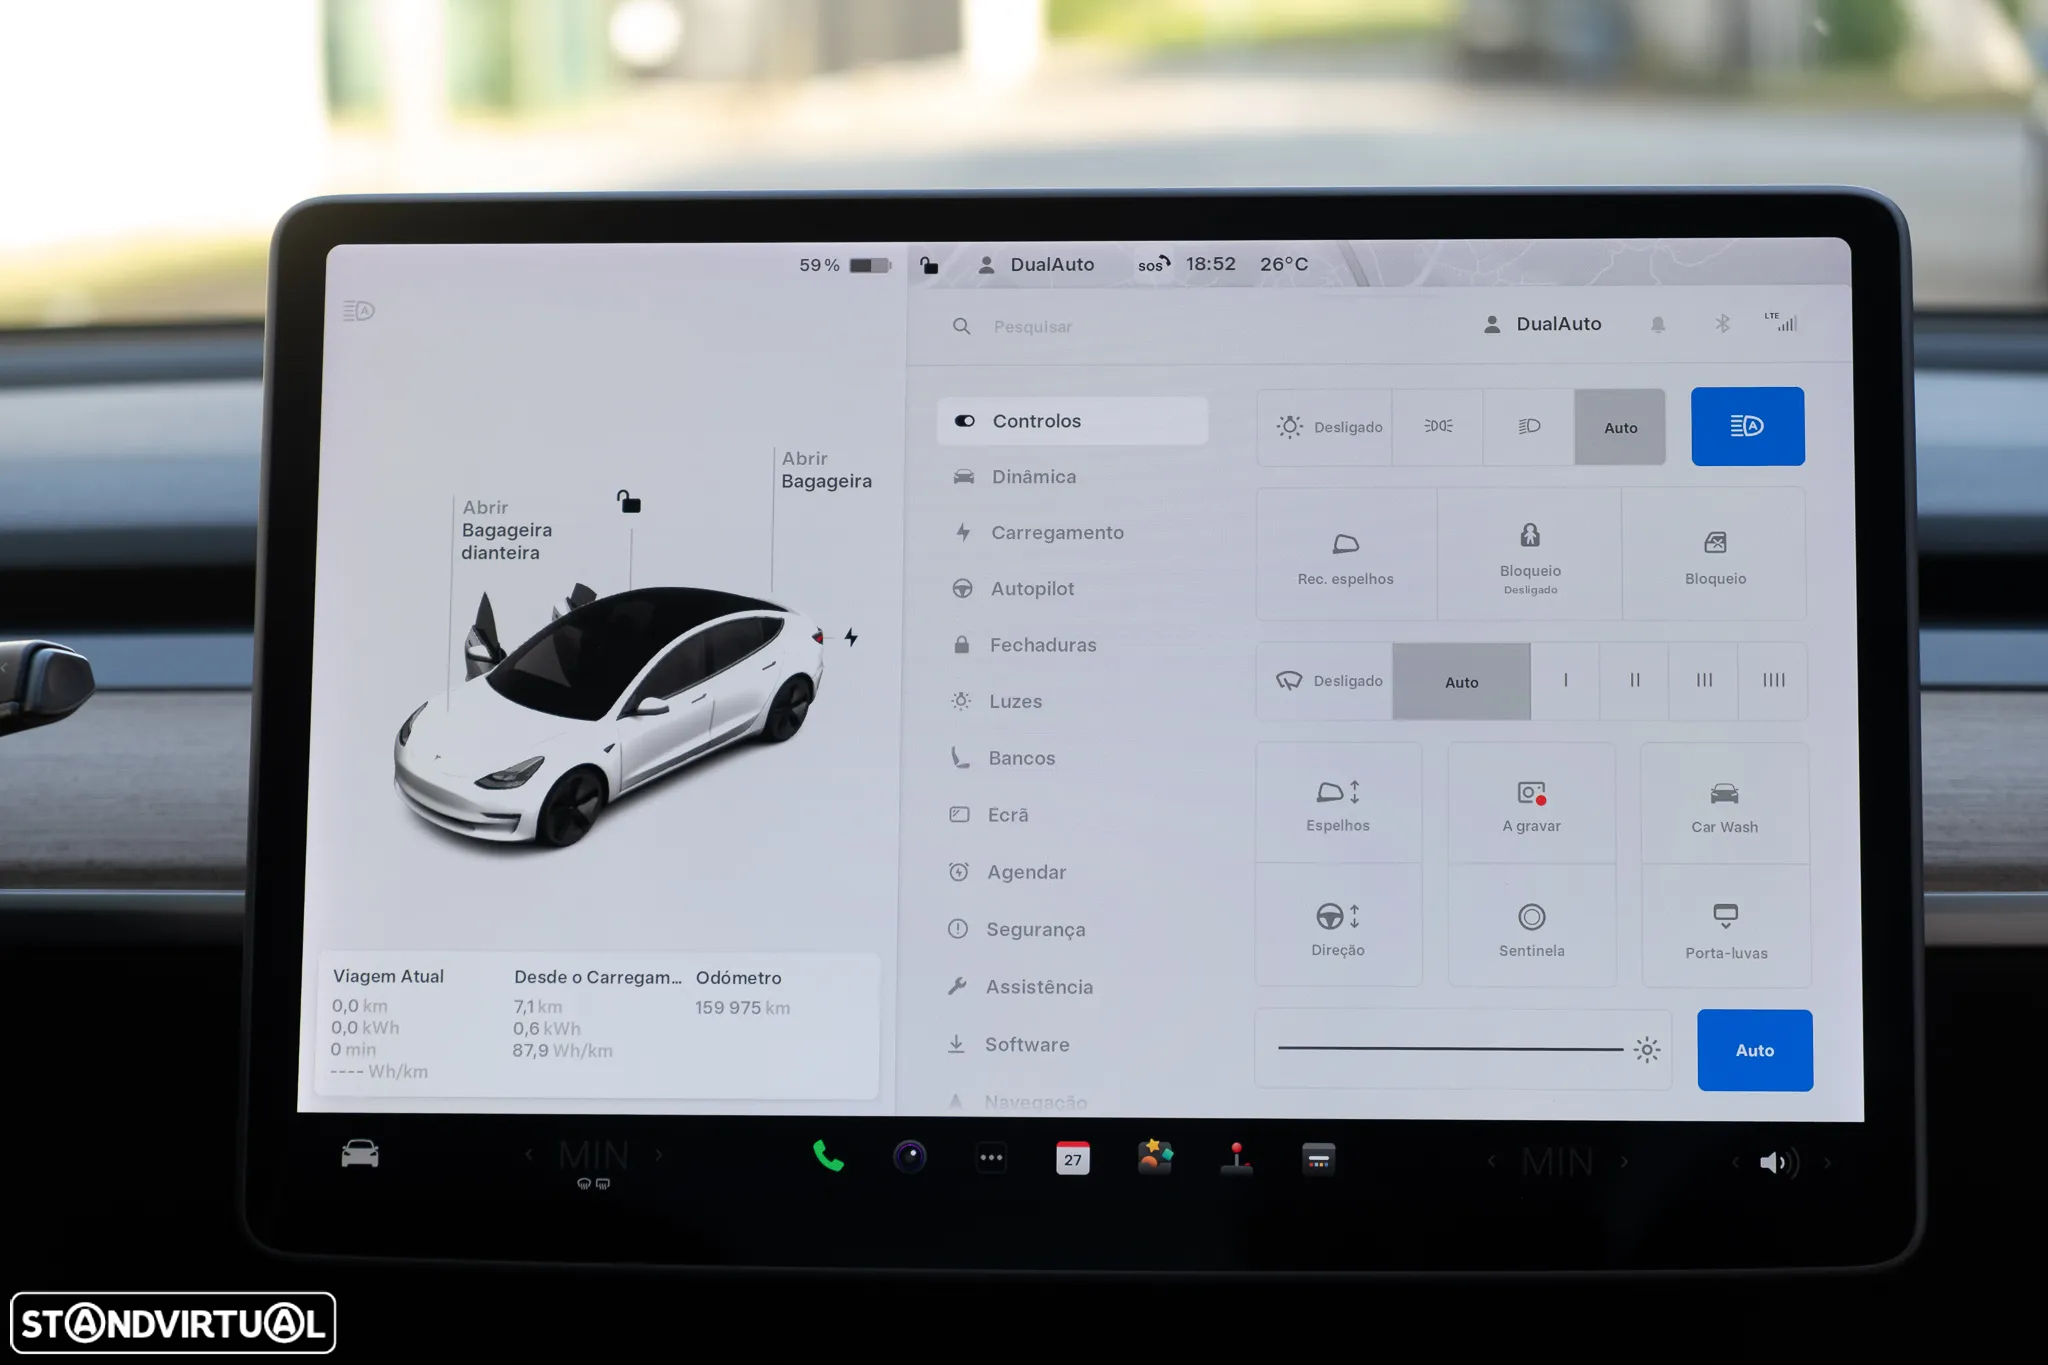Open the Phone app

pyautogui.click(x=828, y=1157)
